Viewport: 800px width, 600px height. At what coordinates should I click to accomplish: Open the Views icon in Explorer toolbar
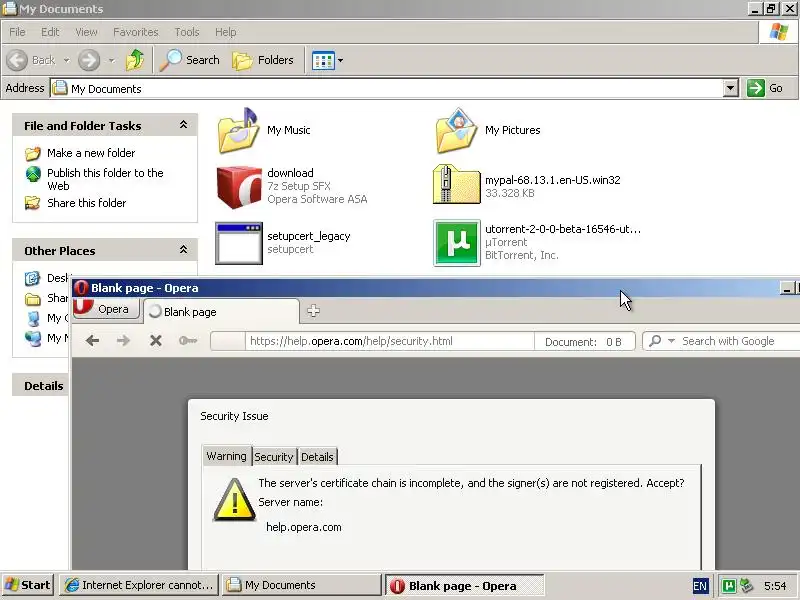pyautogui.click(x=323, y=61)
